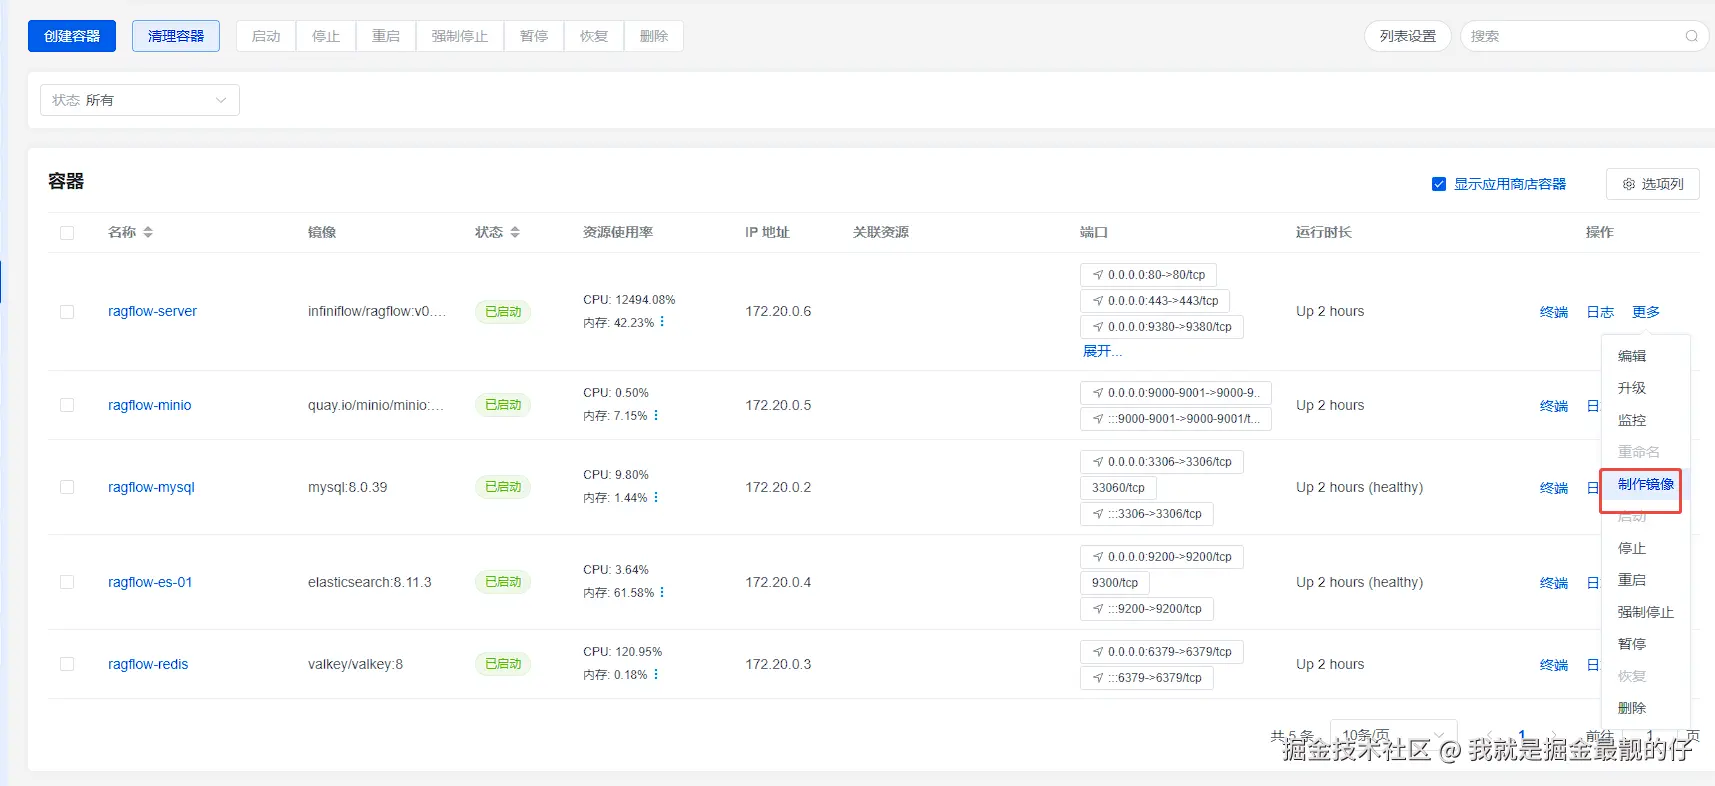Open the ragflow-mysql container link

[151, 487]
